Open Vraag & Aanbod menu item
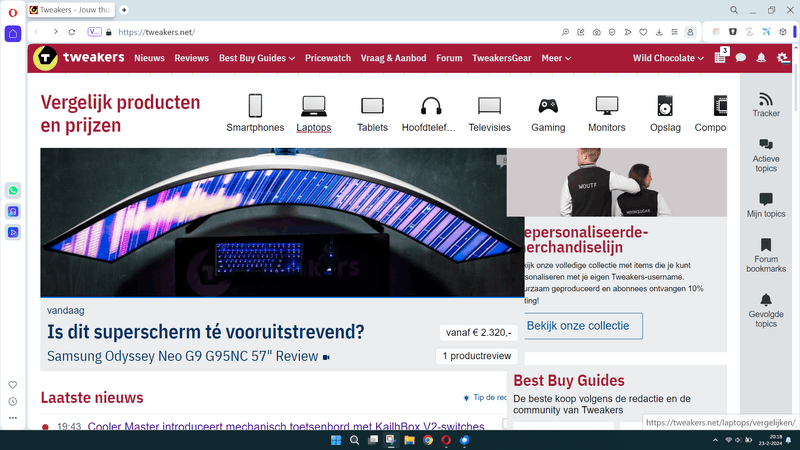The width and height of the screenshot is (800, 450). point(393,58)
